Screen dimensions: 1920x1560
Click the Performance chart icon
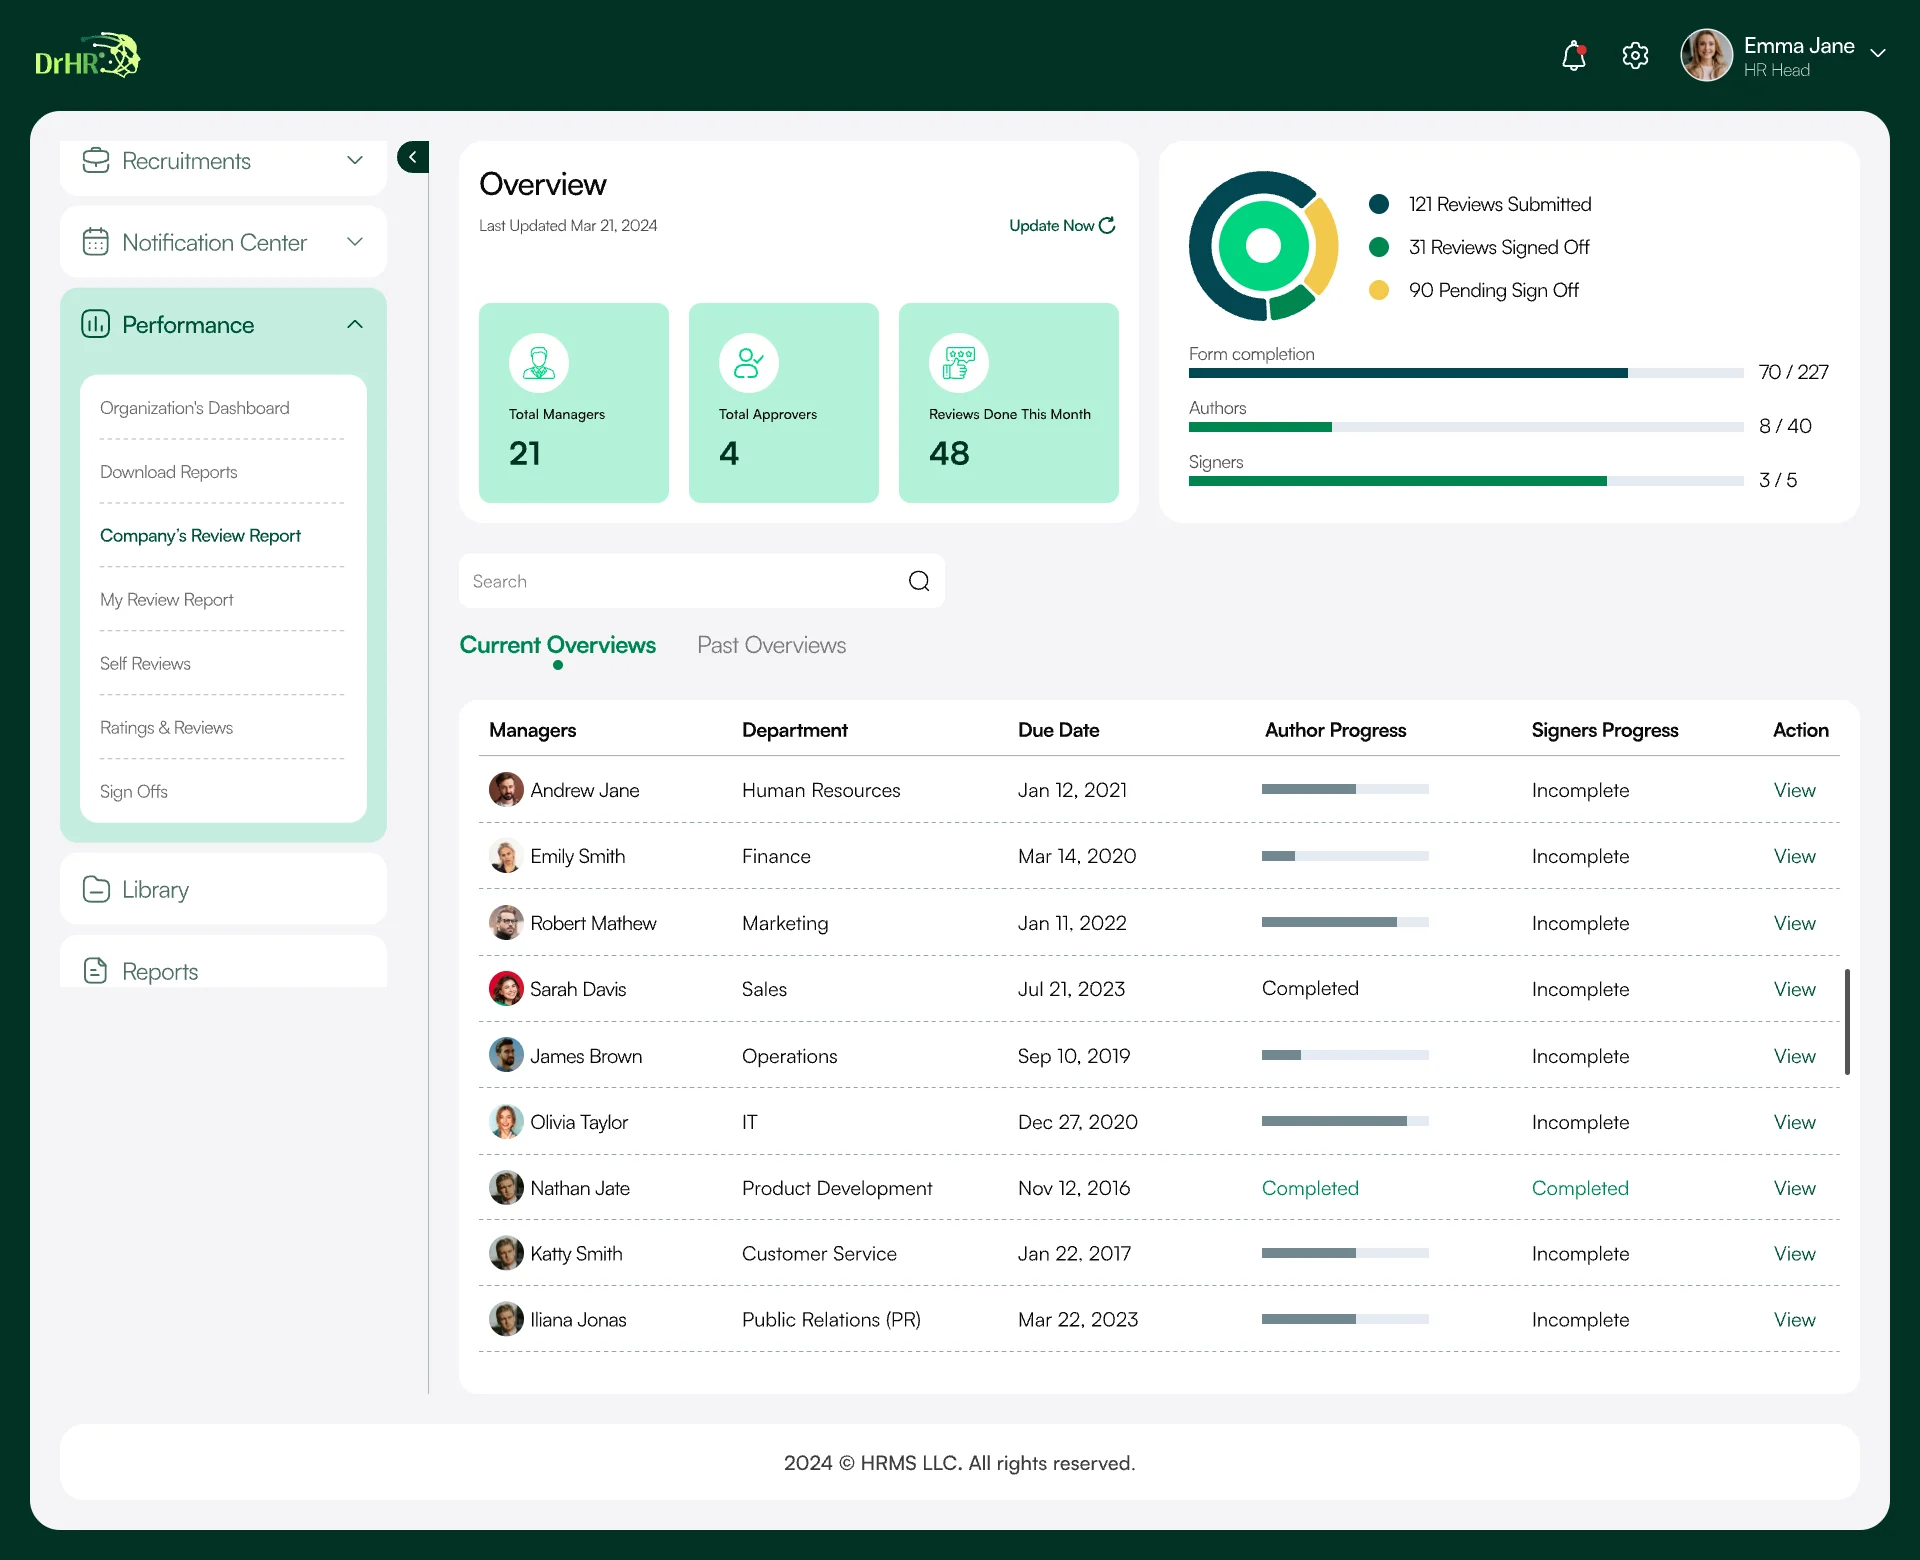(x=96, y=324)
